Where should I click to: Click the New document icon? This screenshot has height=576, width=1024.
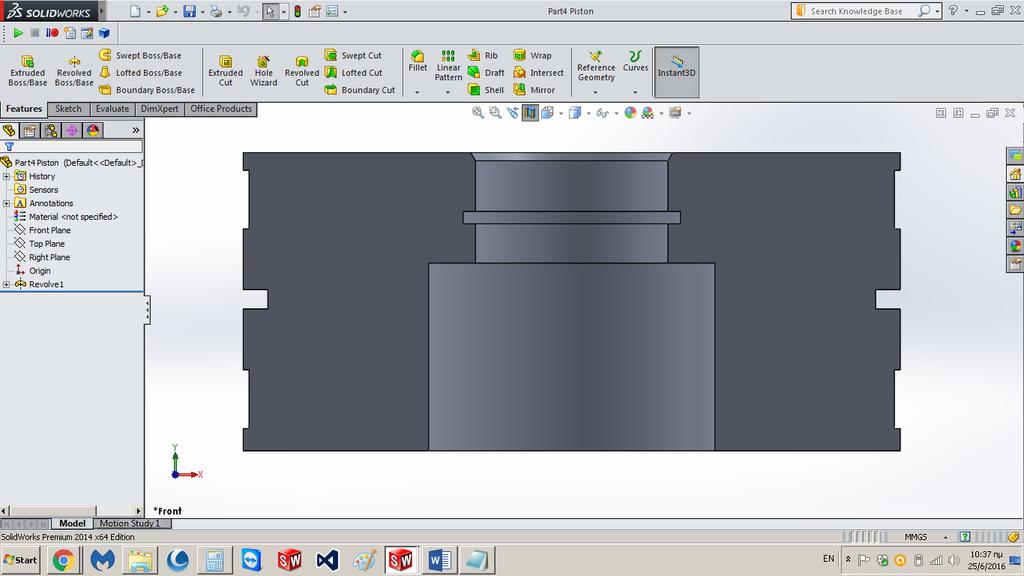(135, 11)
